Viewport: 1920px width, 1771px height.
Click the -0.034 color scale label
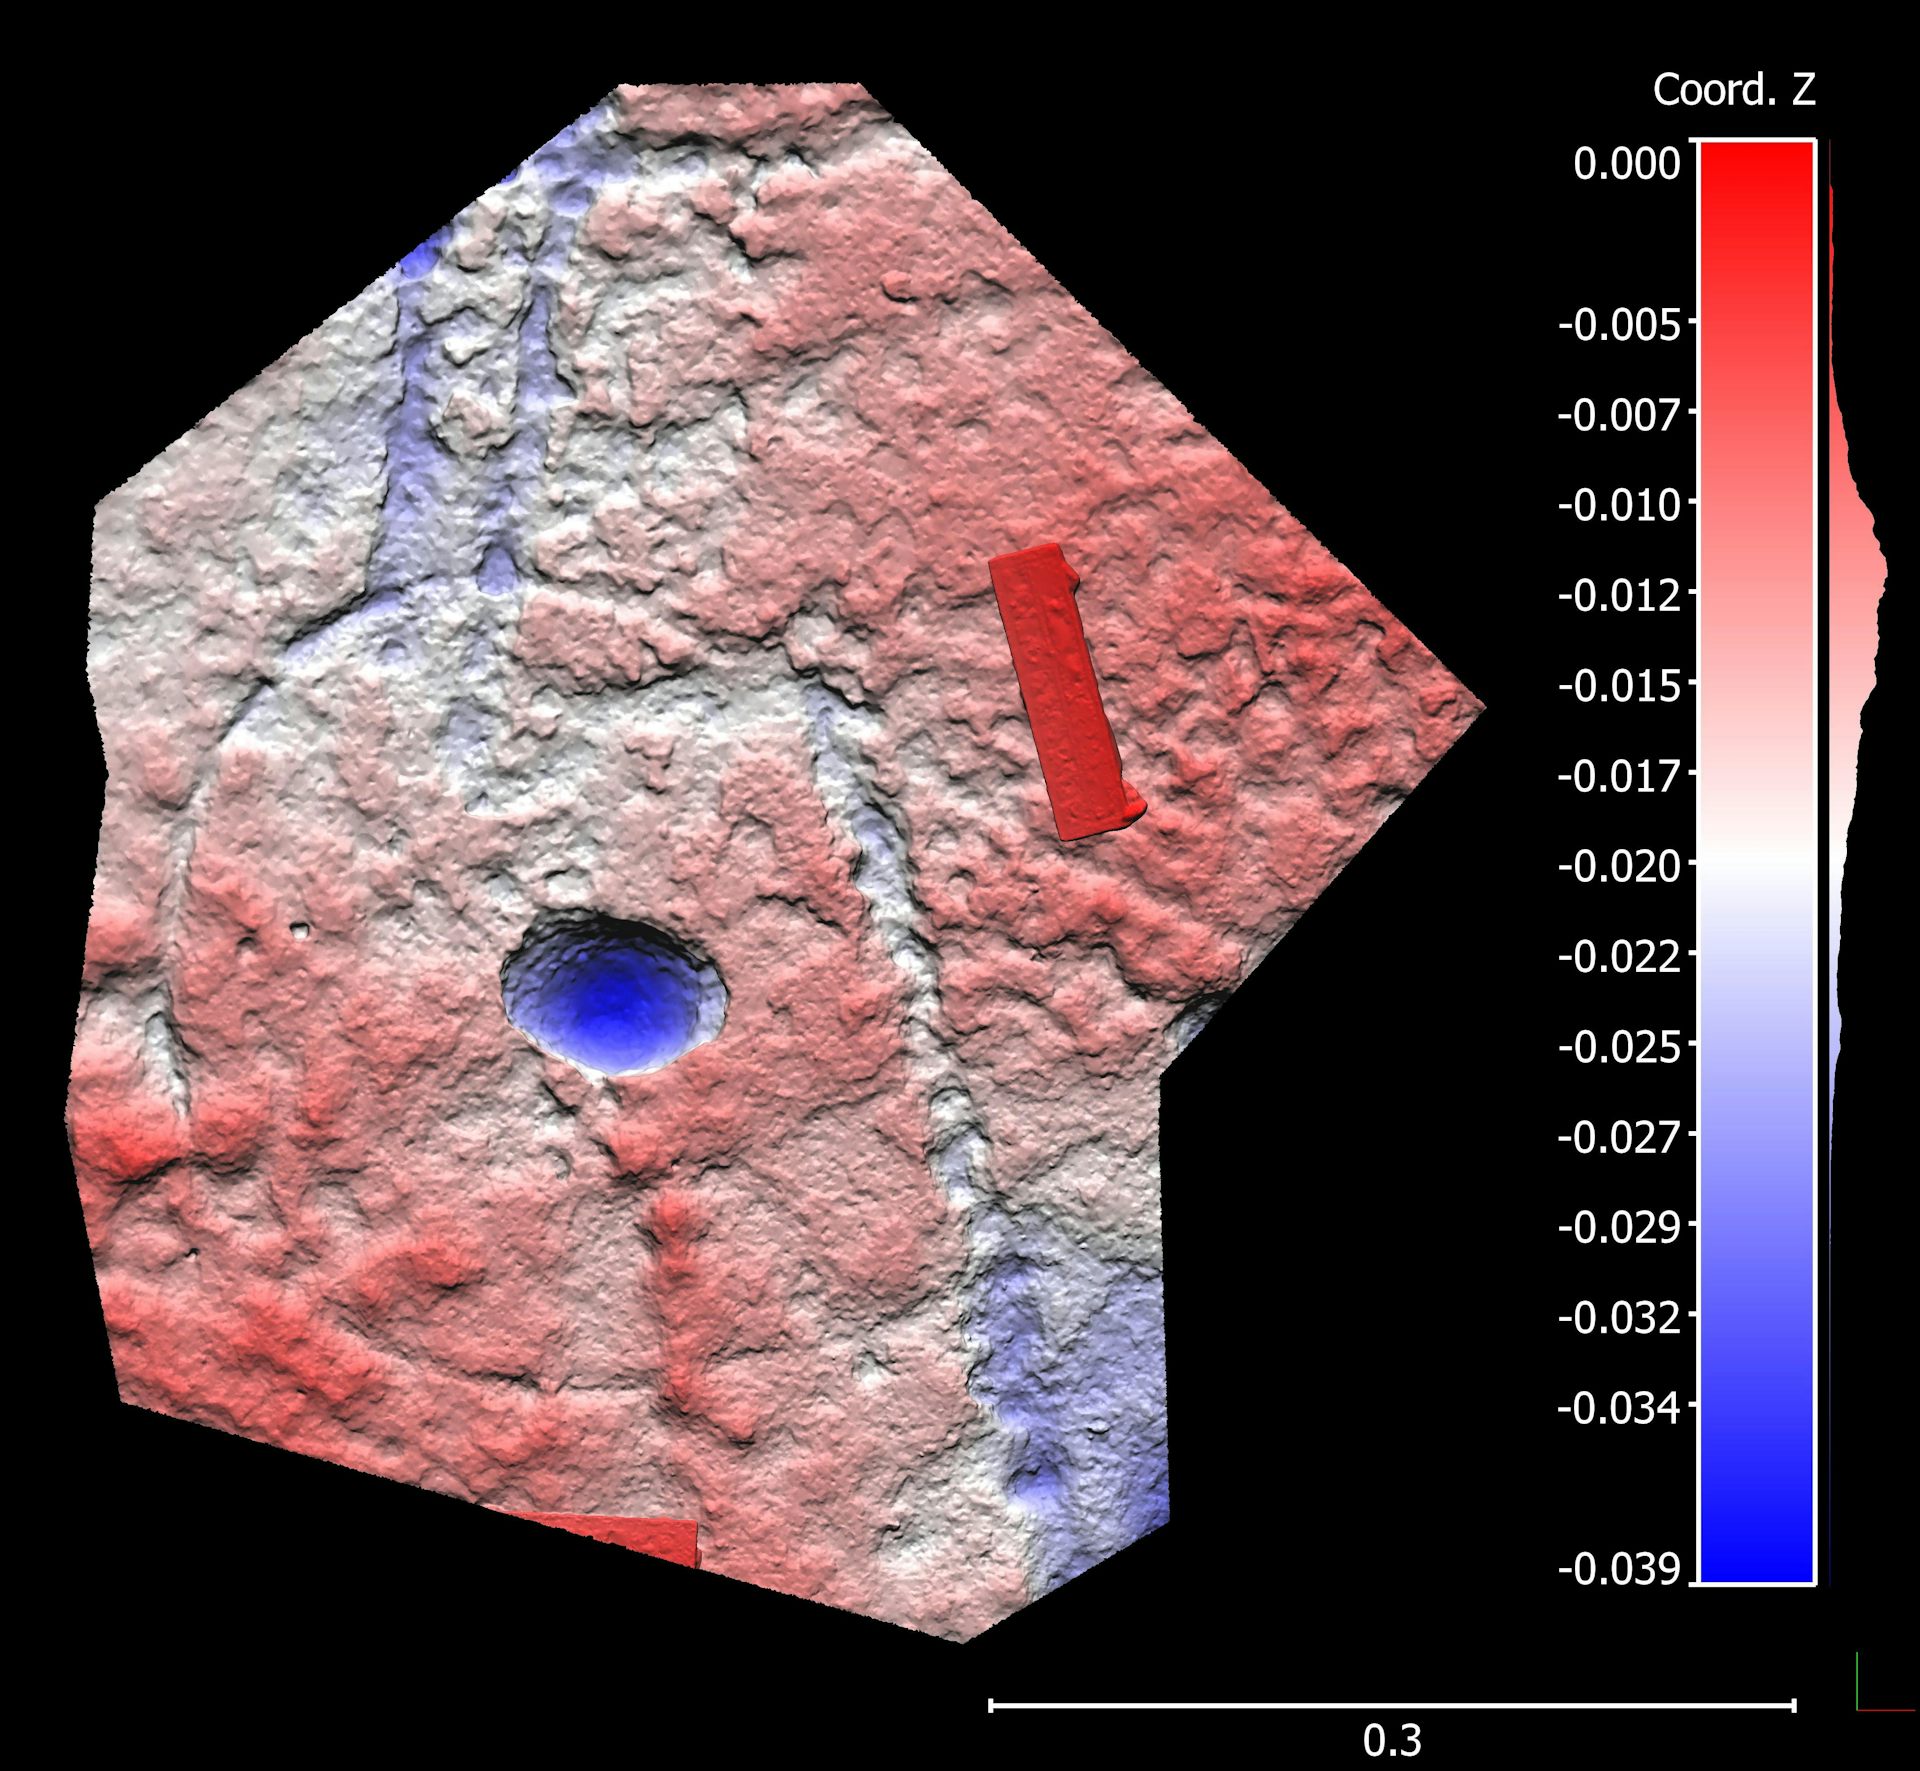click(x=1620, y=1408)
